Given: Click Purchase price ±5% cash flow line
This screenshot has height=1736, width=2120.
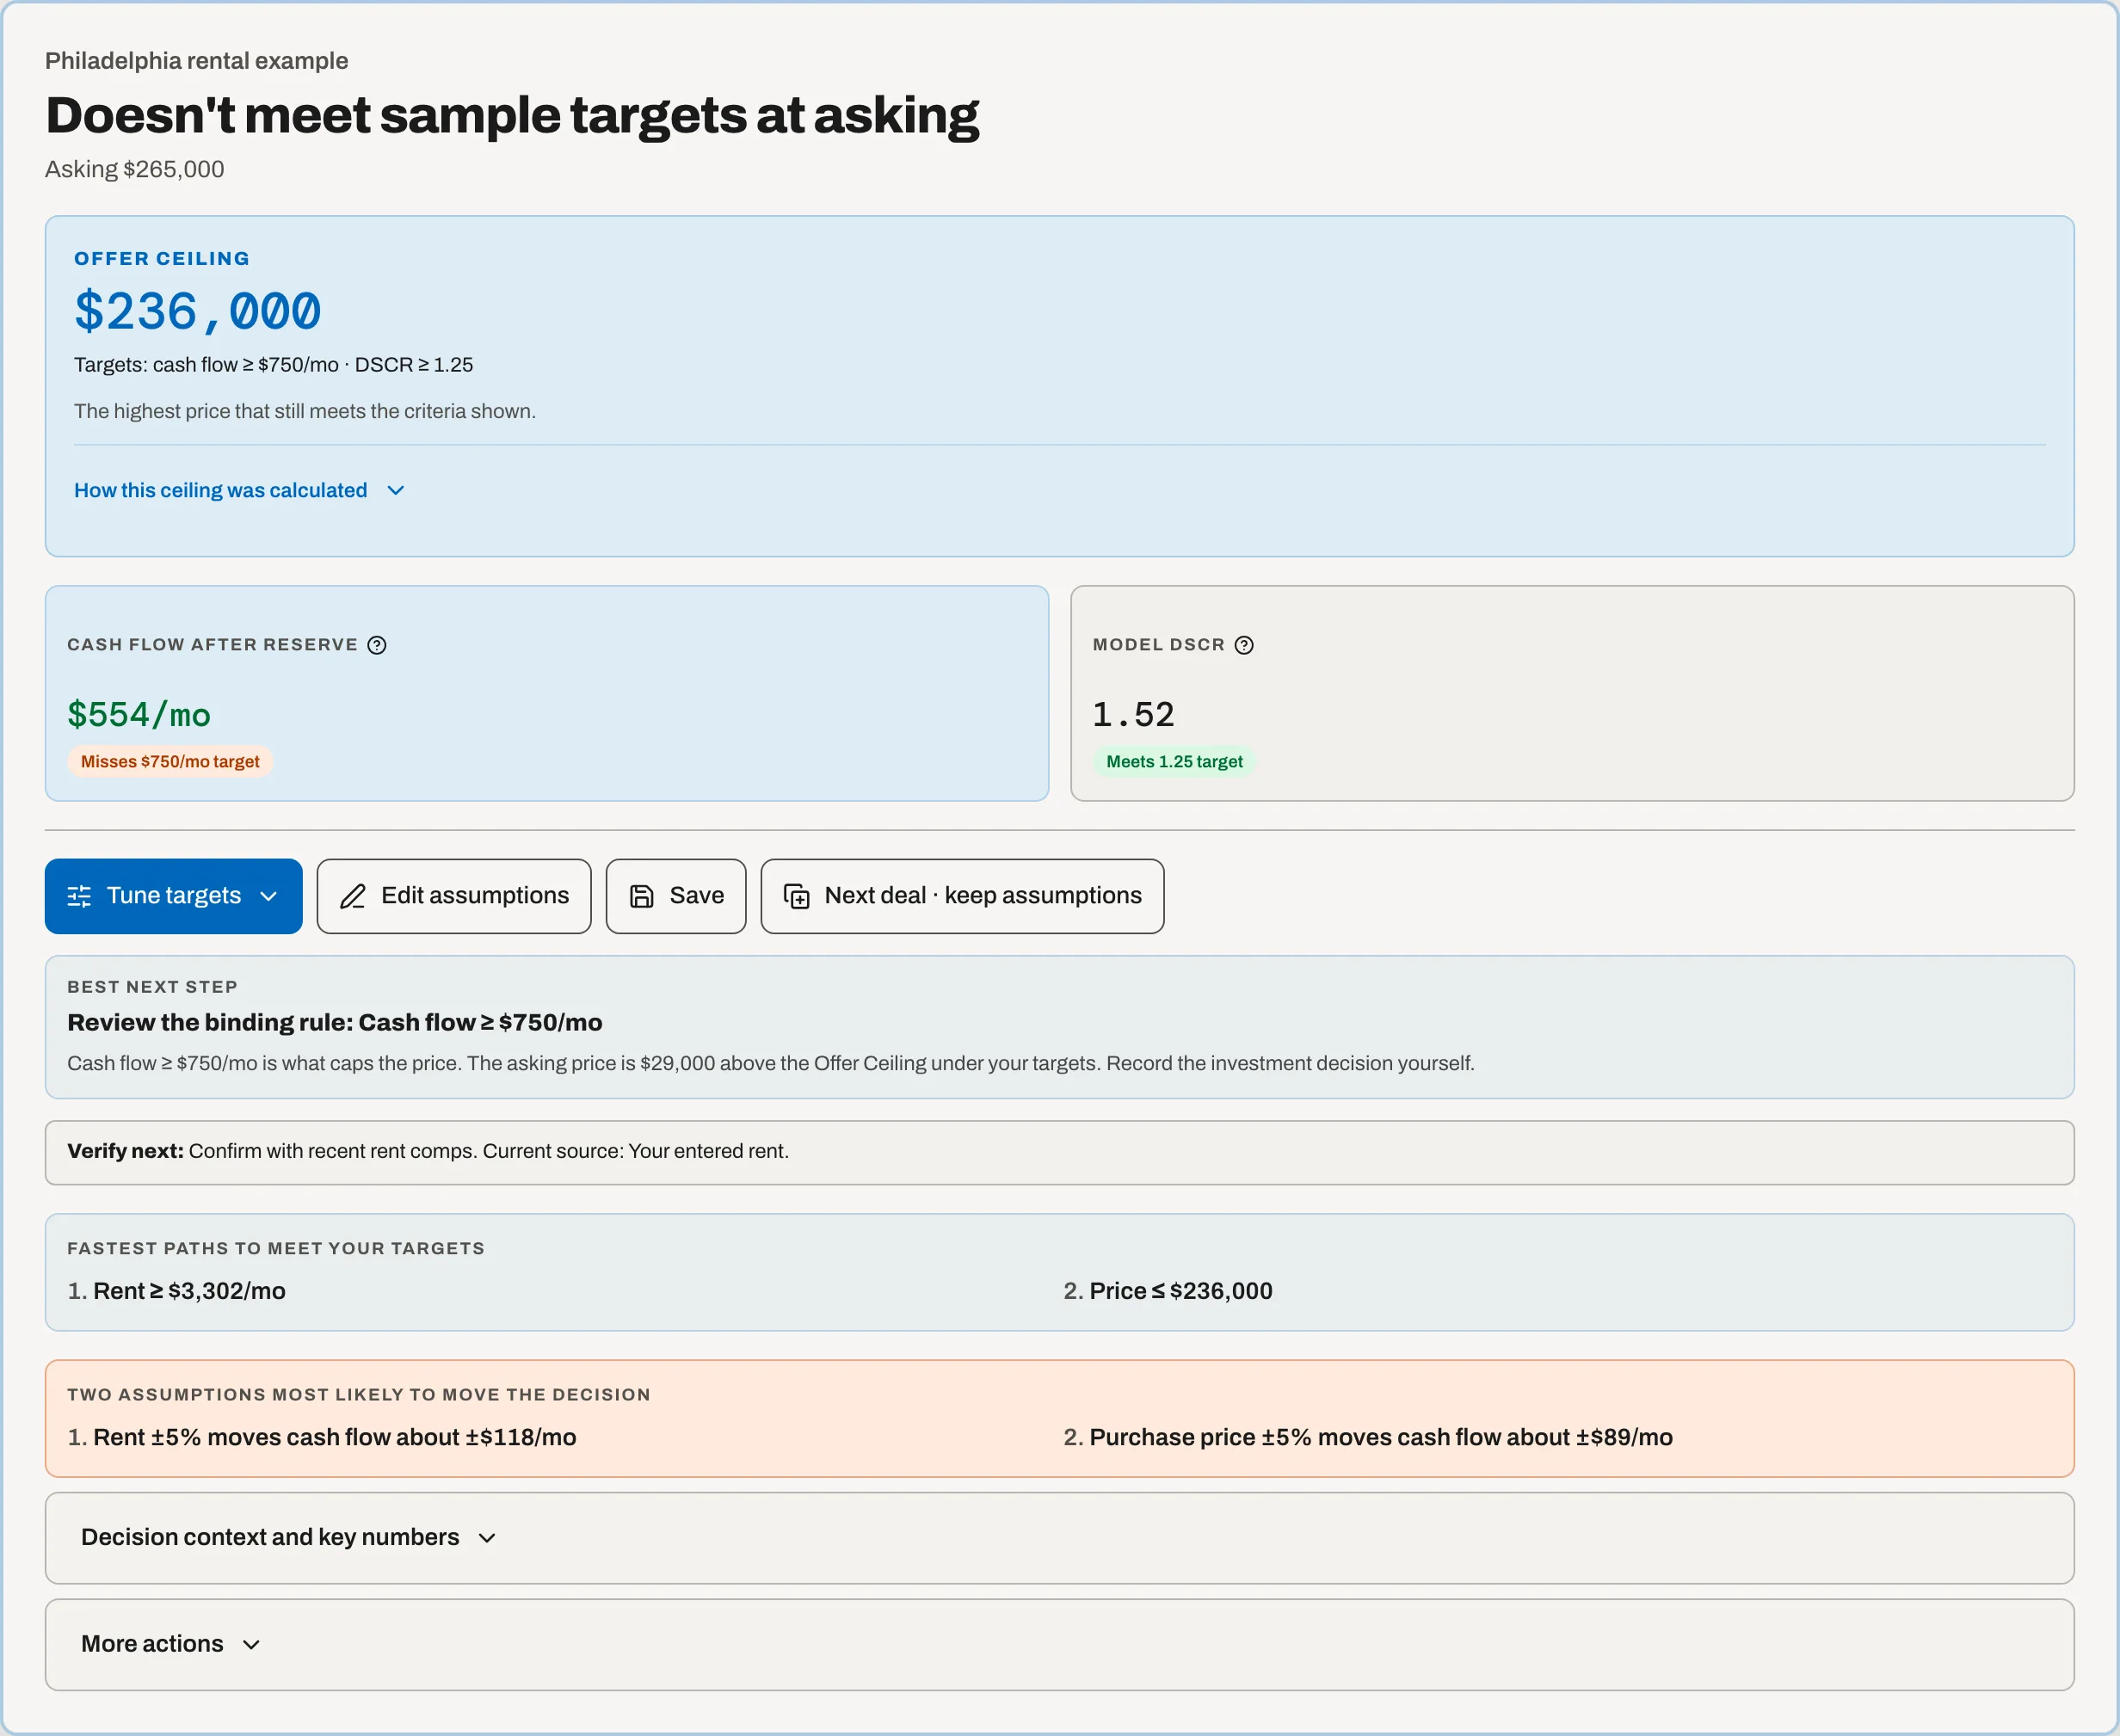Looking at the screenshot, I should [1368, 1437].
